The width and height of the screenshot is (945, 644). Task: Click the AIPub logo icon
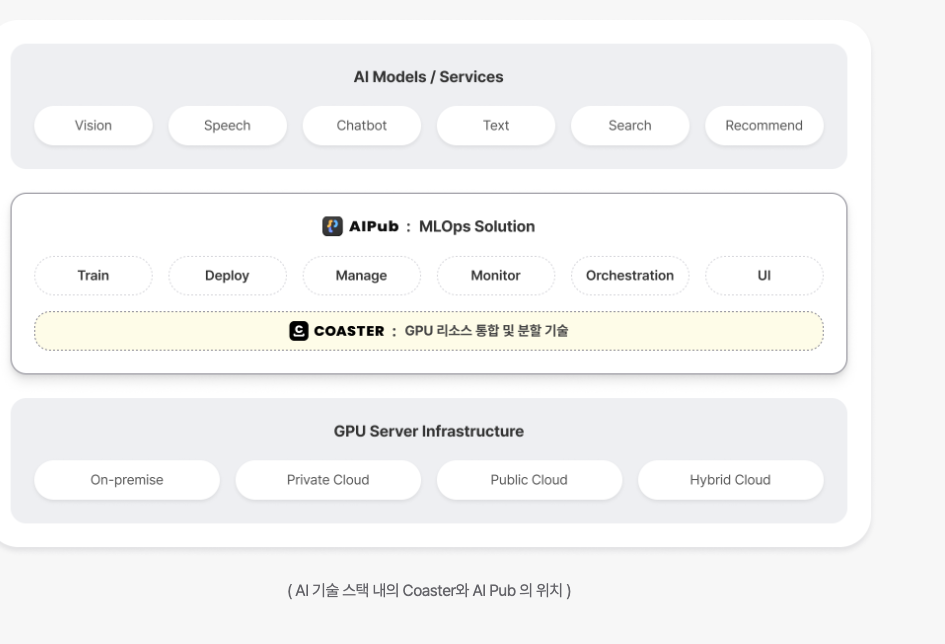click(x=332, y=227)
